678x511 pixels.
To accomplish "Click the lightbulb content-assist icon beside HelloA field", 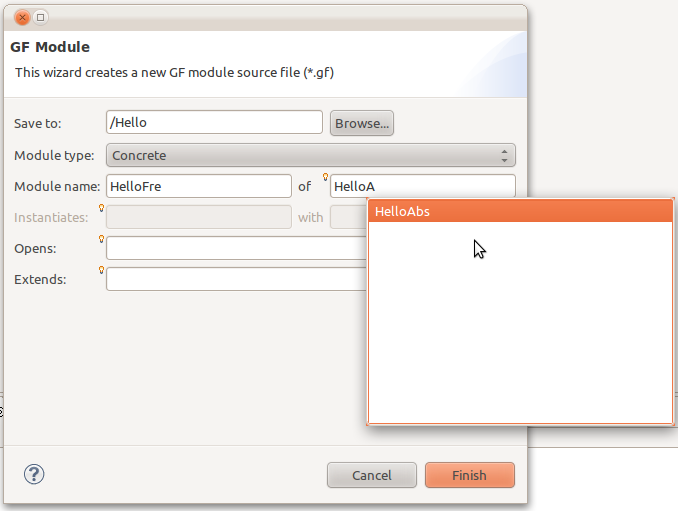I will tap(325, 177).
